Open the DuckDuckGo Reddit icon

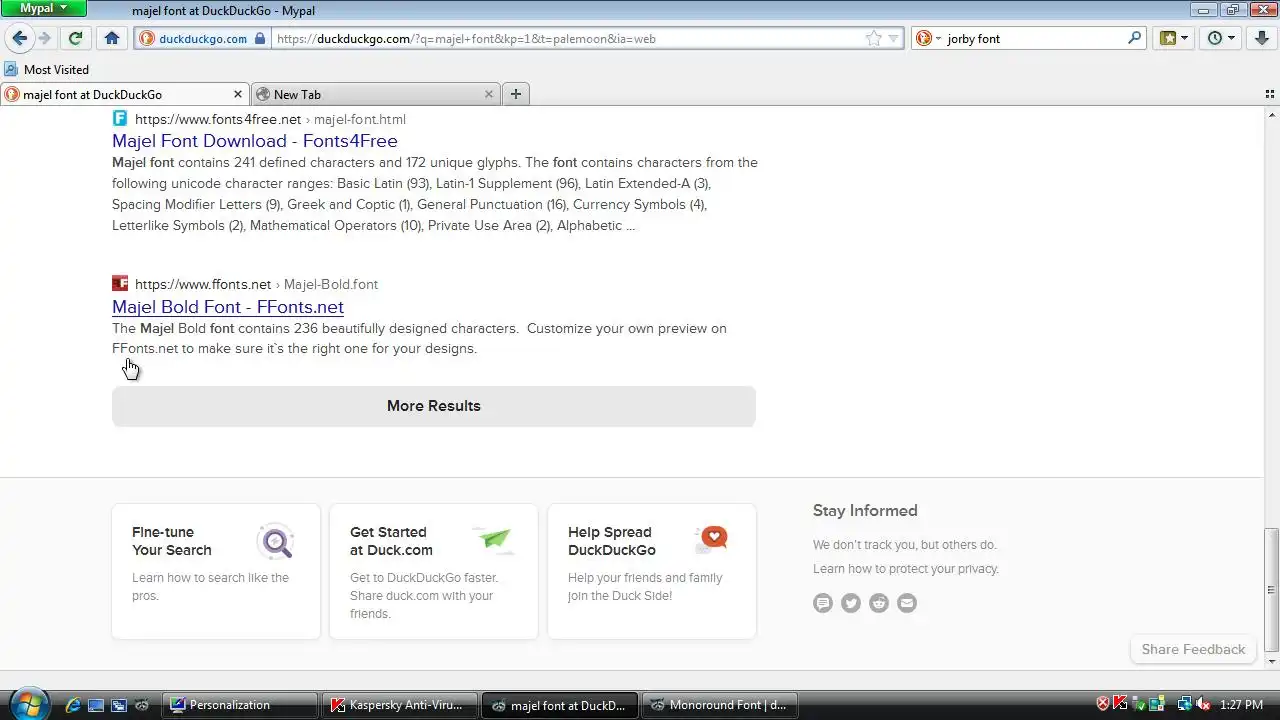(879, 603)
